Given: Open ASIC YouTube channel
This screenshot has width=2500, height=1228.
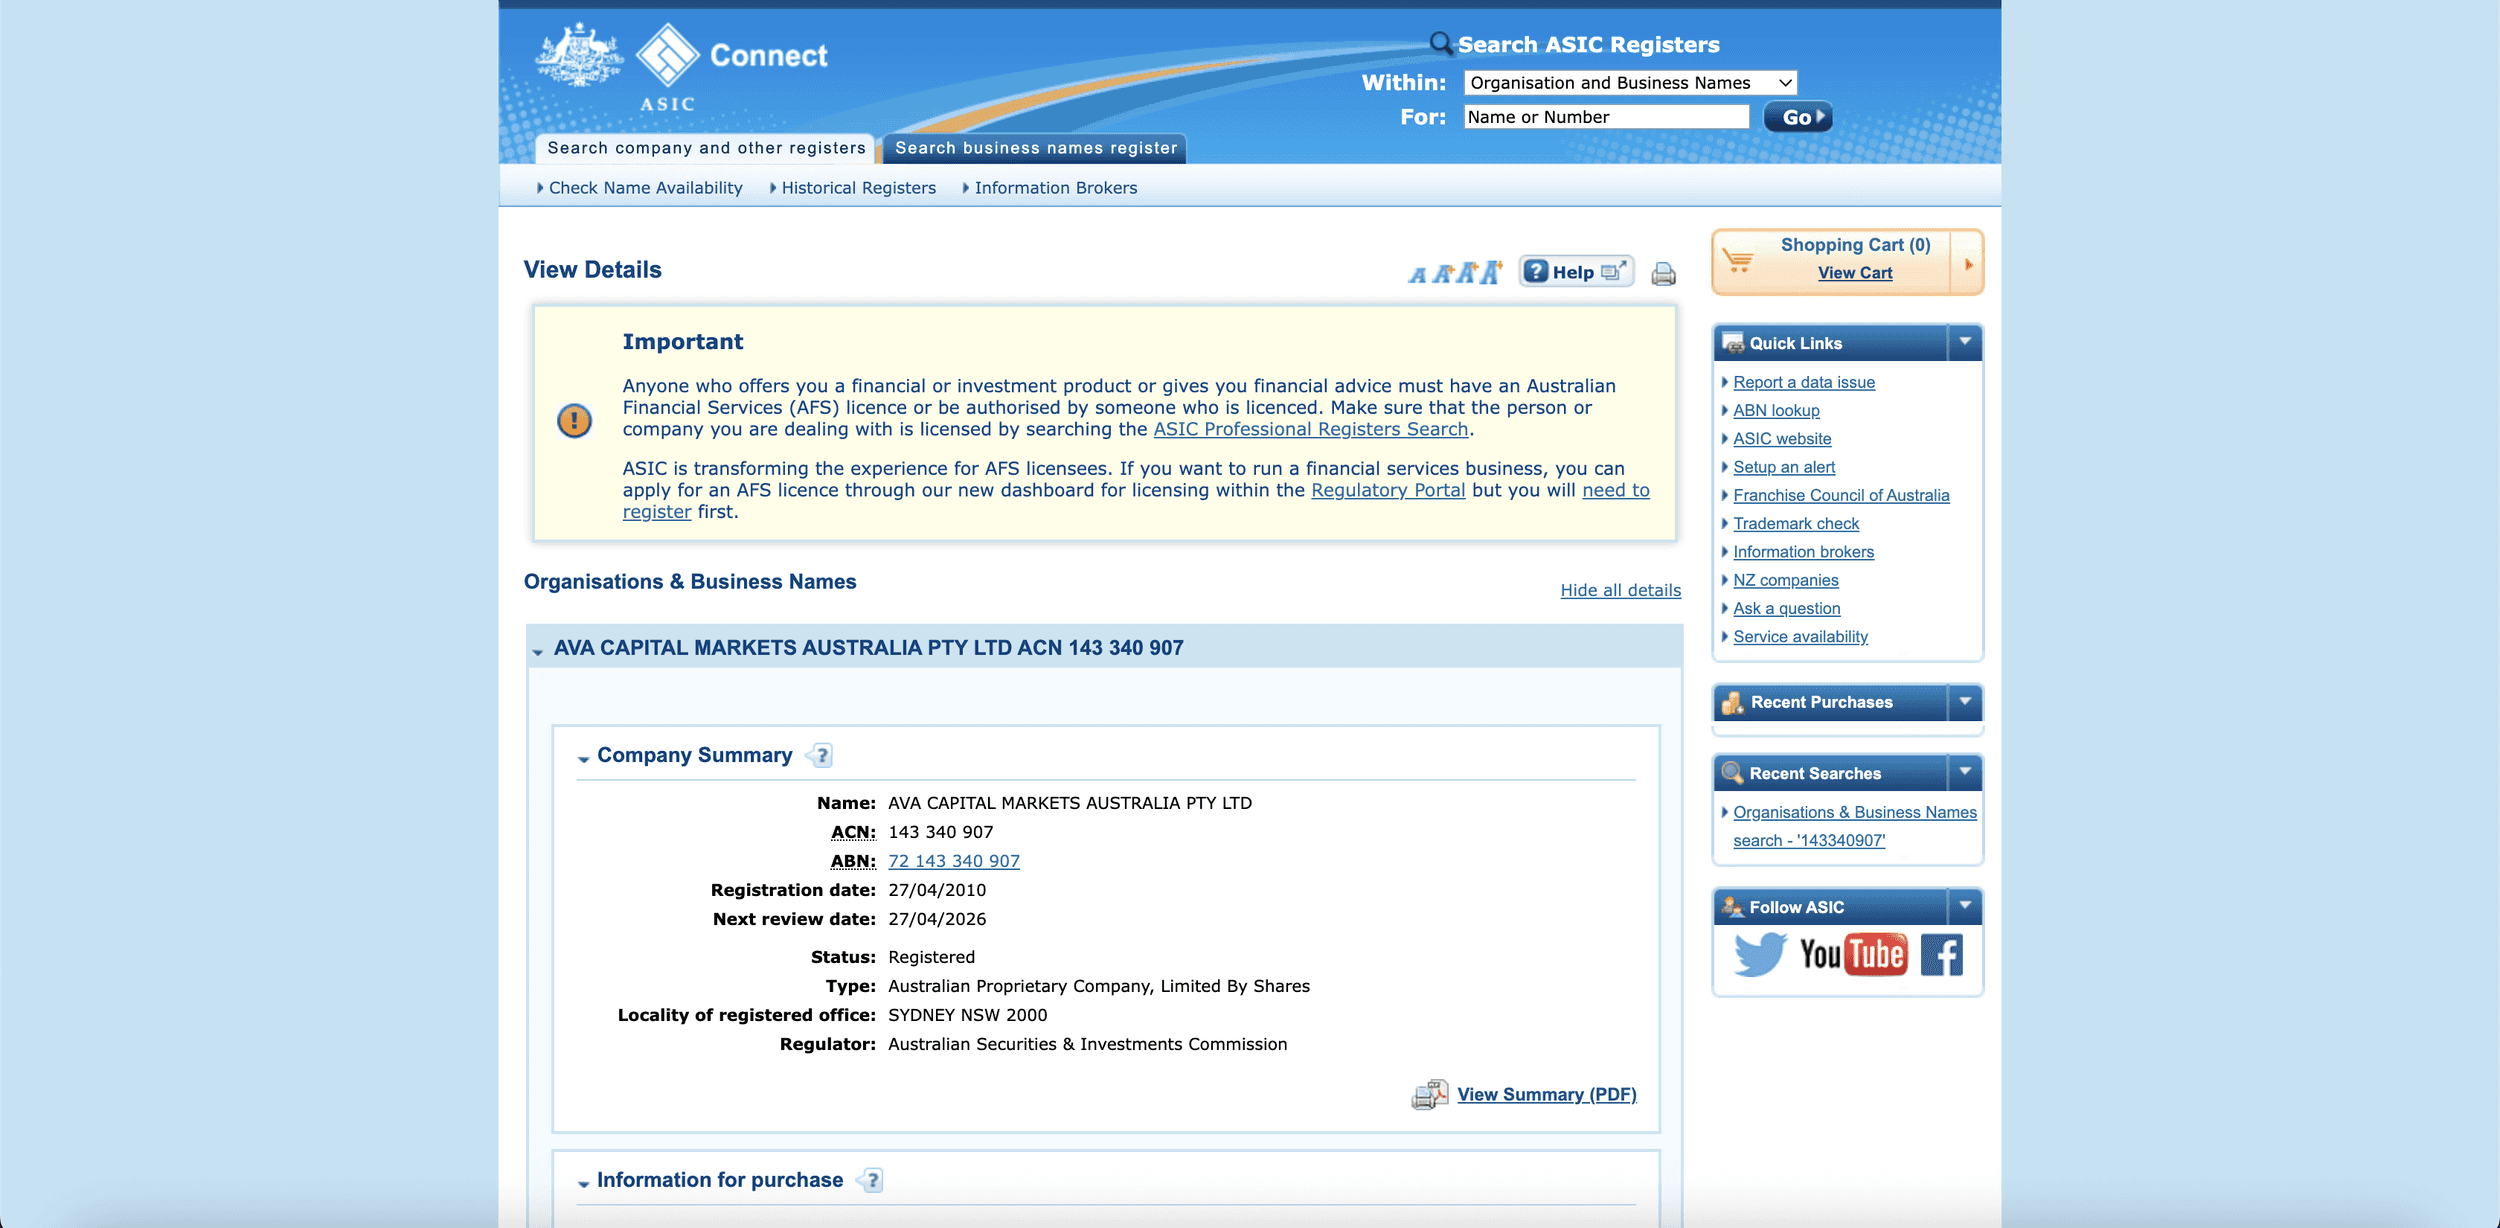Looking at the screenshot, I should (x=1853, y=955).
